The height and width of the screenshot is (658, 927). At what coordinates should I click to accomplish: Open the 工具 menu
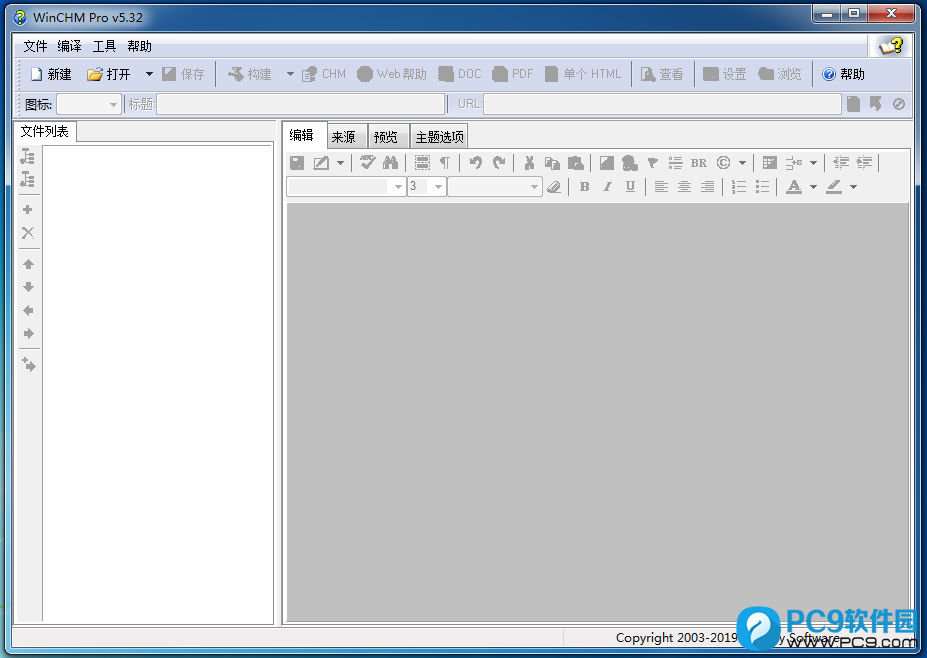104,46
